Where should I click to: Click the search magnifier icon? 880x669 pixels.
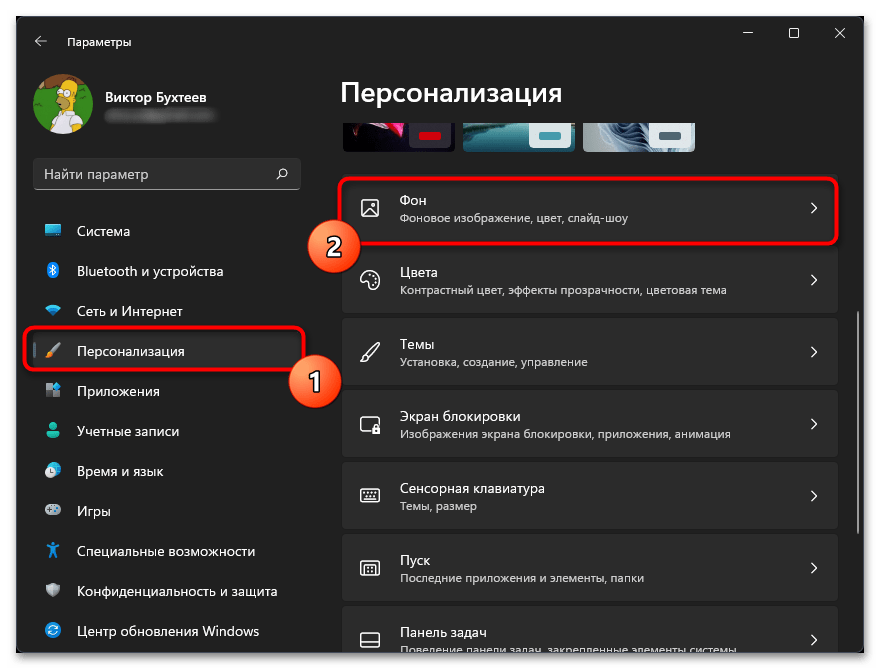coord(282,174)
